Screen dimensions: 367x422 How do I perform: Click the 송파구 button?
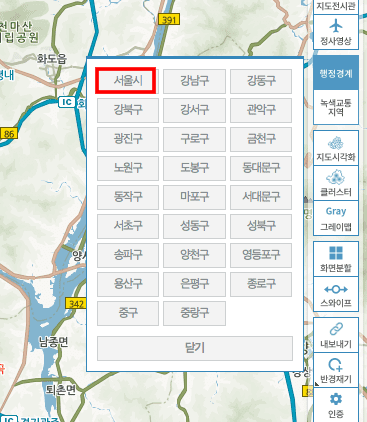128,255
